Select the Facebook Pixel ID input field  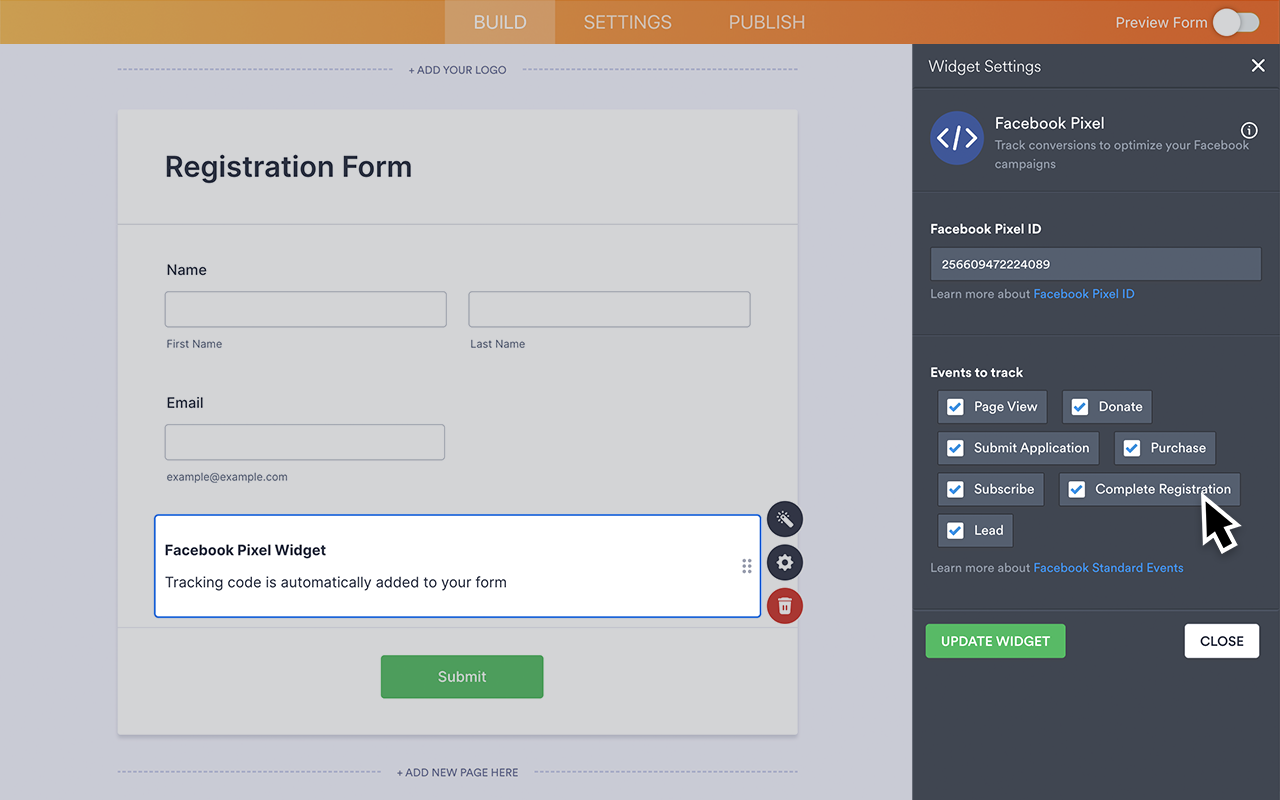pos(1095,264)
